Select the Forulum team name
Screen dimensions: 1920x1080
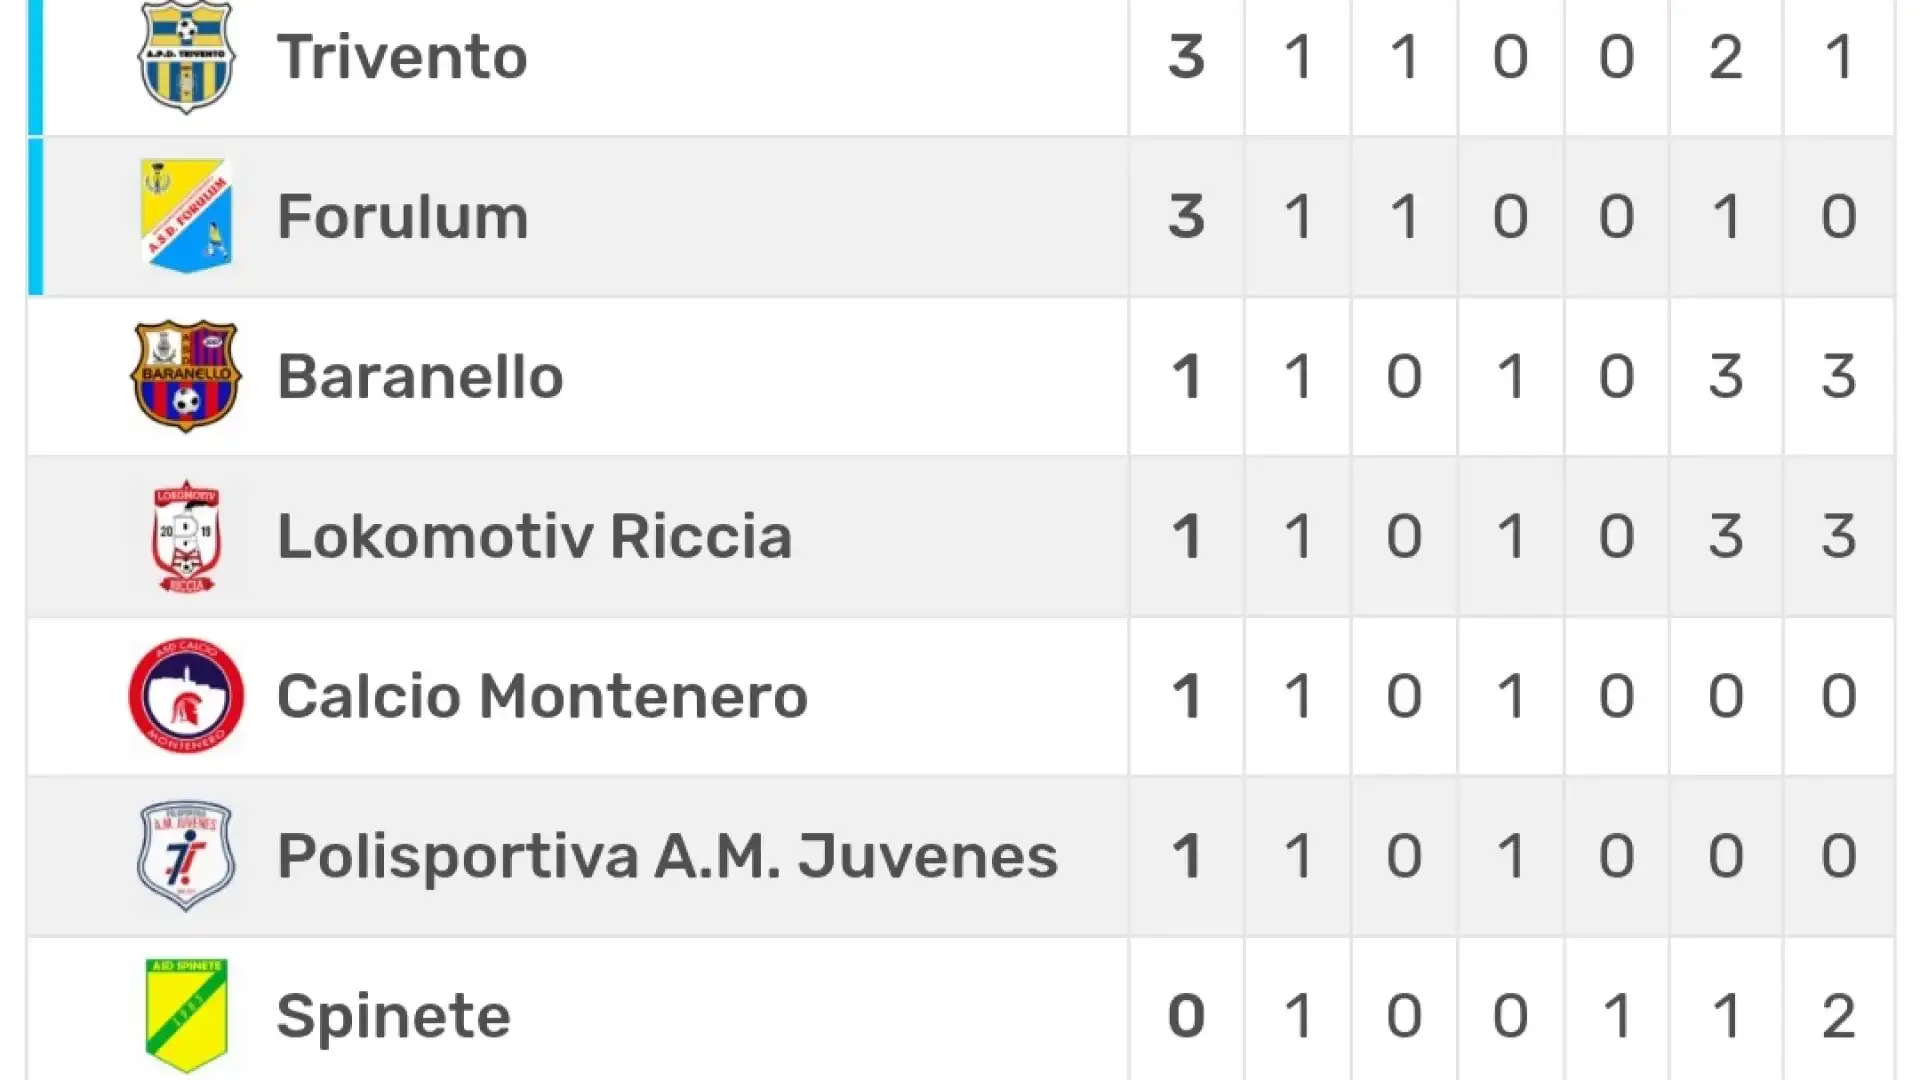point(403,216)
